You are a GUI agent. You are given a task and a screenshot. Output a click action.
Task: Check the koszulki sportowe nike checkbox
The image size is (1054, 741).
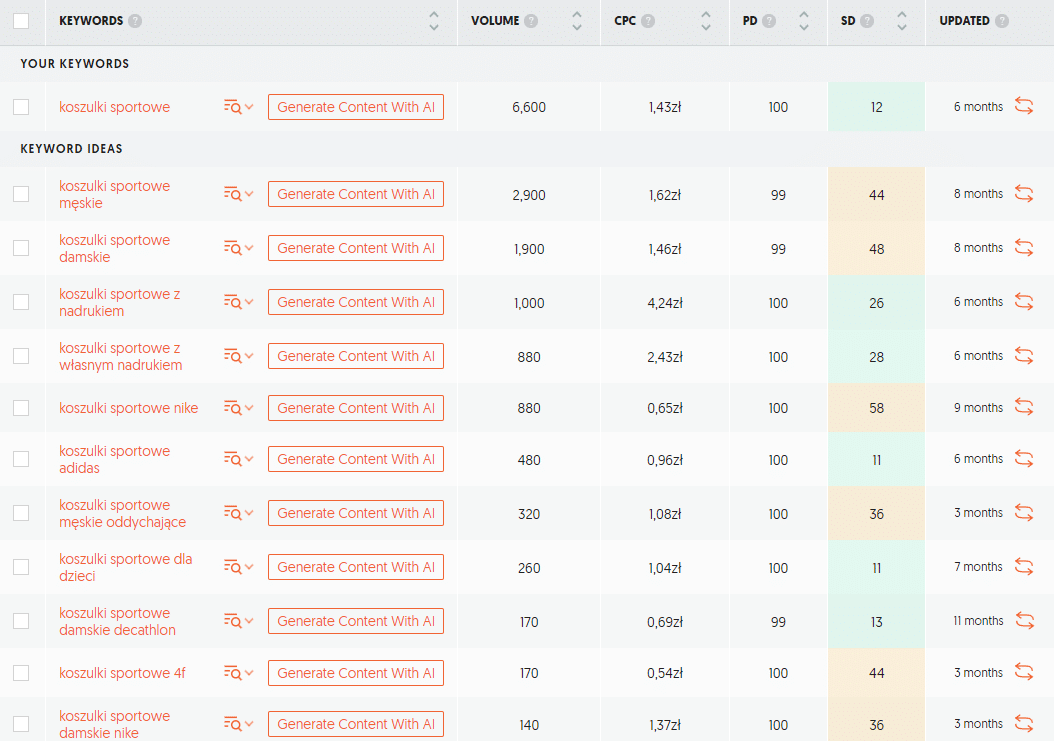21,408
